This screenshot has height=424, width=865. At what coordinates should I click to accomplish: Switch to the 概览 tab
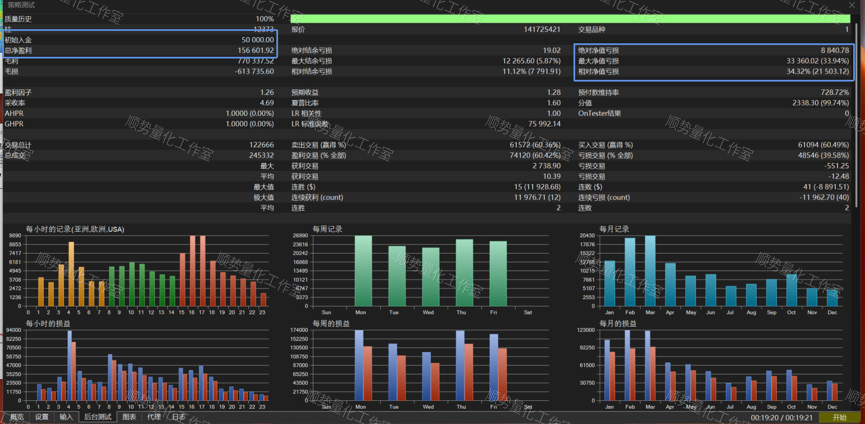(x=17, y=417)
